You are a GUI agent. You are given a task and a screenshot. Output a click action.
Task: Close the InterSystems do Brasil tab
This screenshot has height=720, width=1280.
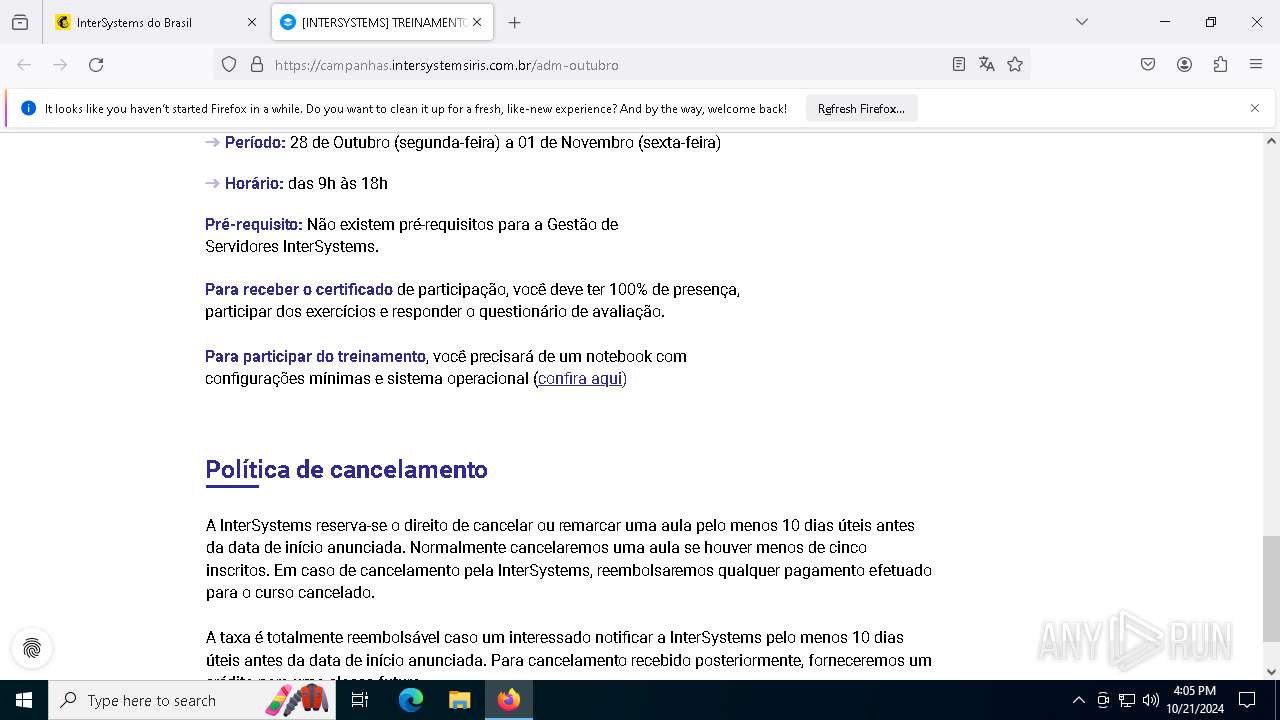(252, 22)
